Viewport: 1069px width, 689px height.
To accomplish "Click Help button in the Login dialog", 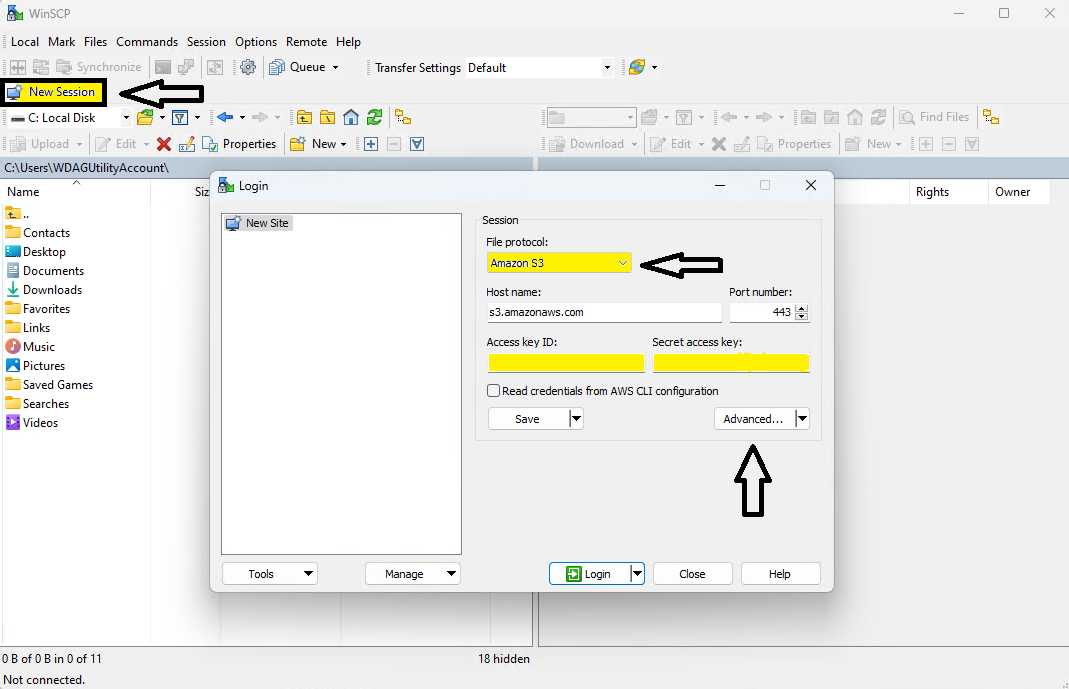I will 779,574.
